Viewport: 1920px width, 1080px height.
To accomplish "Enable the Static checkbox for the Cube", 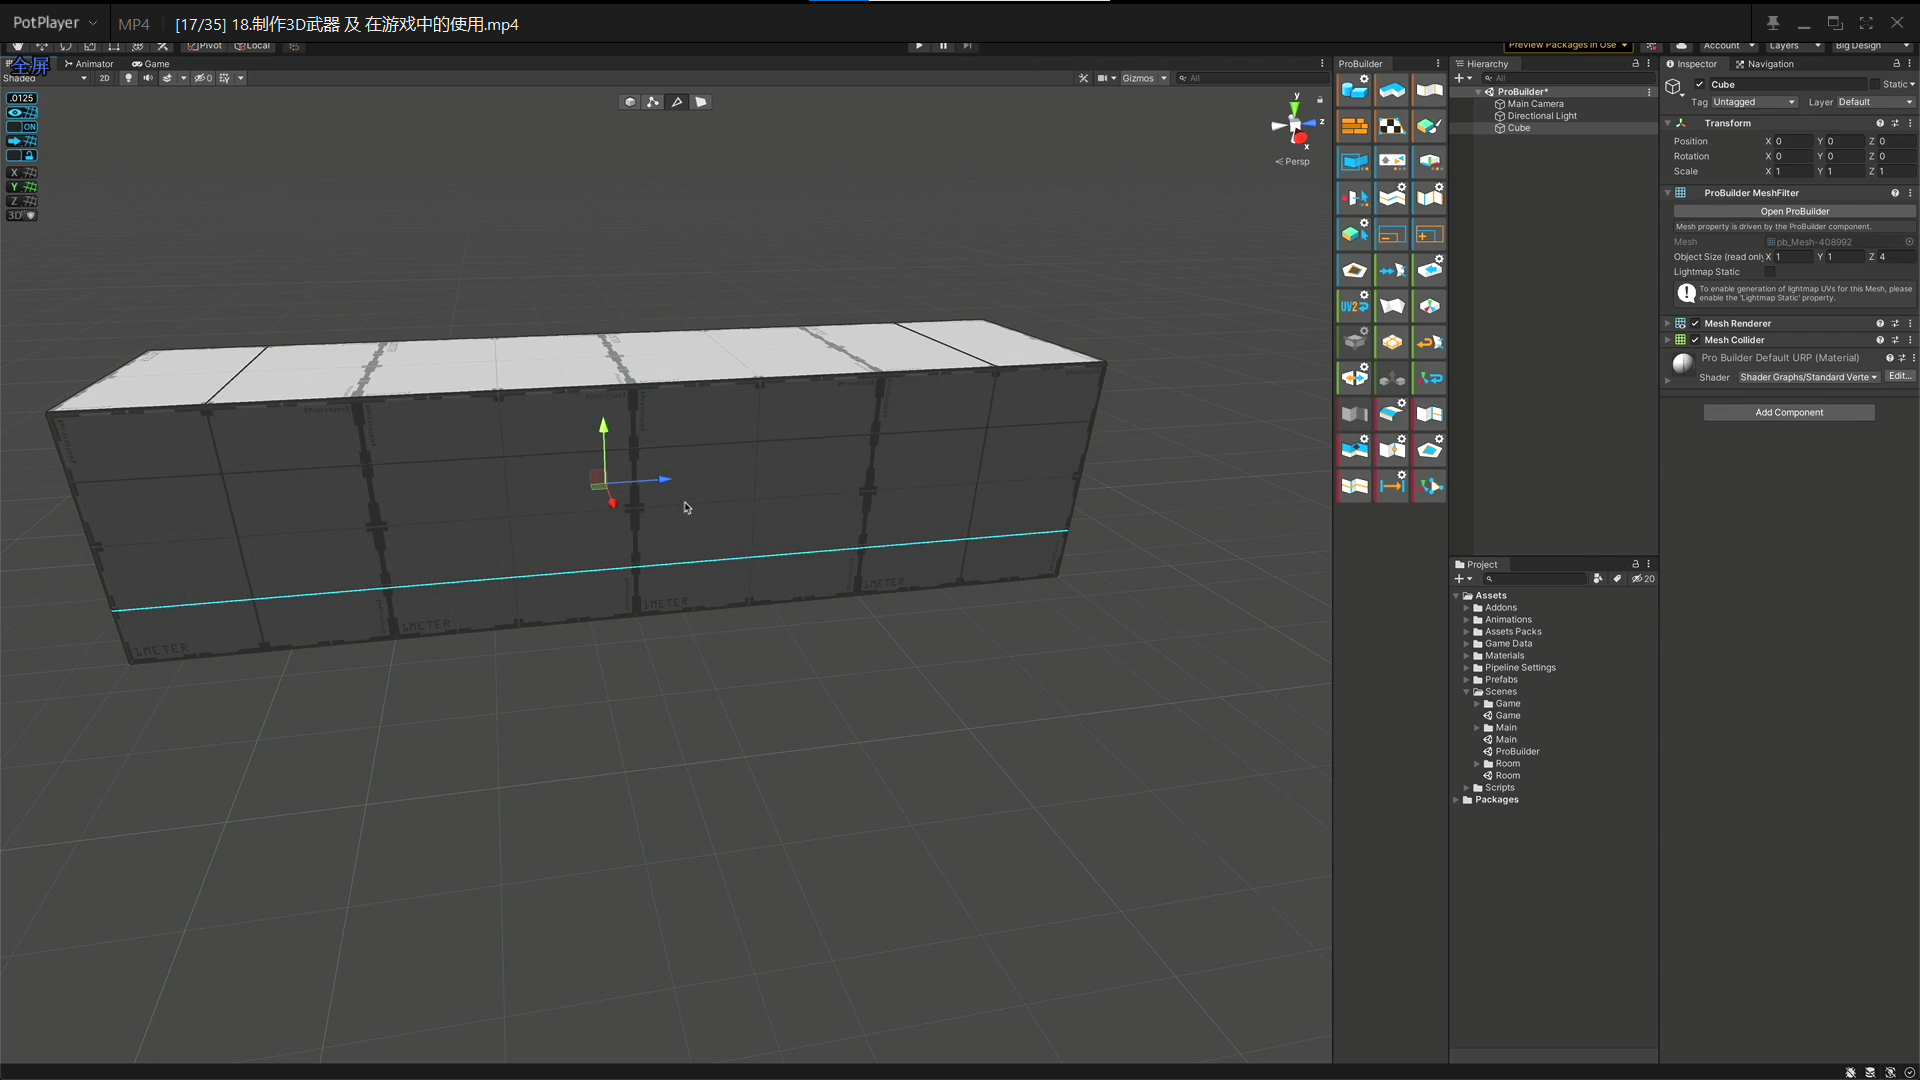I will click(1877, 84).
